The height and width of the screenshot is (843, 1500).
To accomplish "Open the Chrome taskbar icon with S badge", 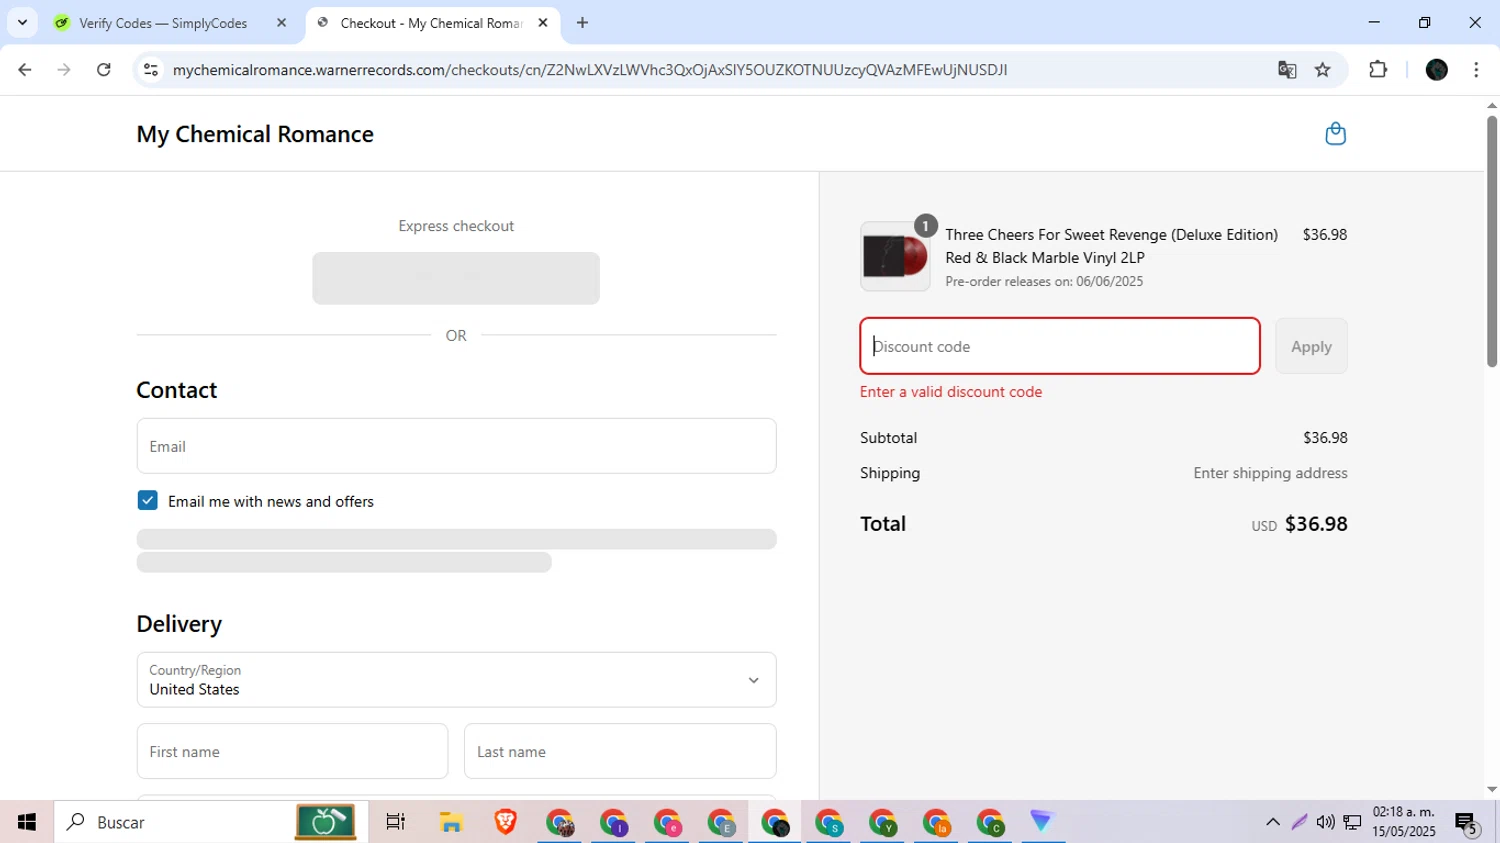I will tap(829, 822).
